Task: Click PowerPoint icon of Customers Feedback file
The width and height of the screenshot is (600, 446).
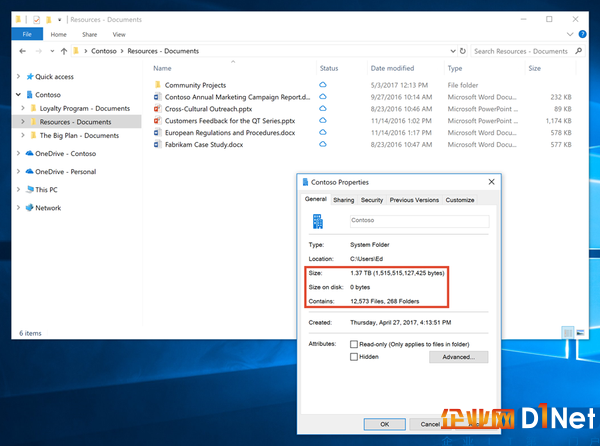Action: (x=157, y=121)
